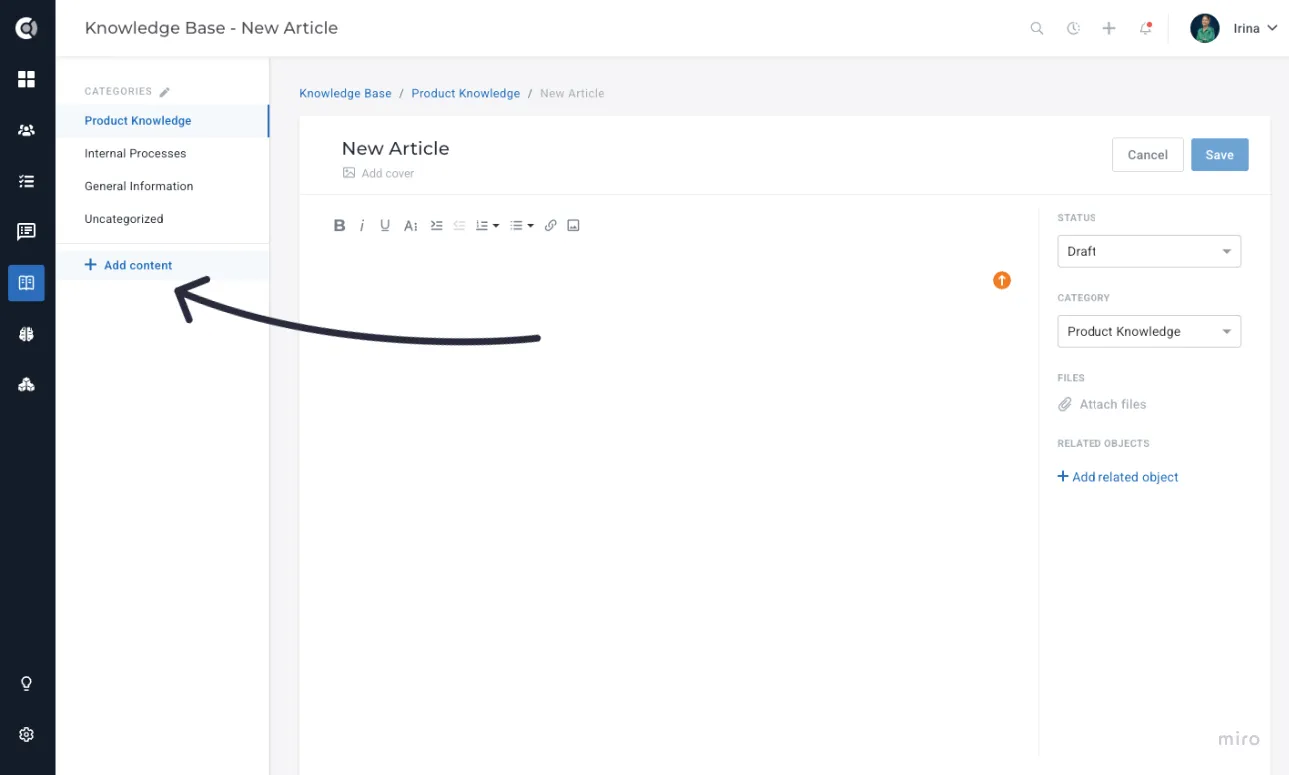Open settings gear in left sidebar
Image resolution: width=1289 pixels, height=775 pixels.
(x=27, y=734)
